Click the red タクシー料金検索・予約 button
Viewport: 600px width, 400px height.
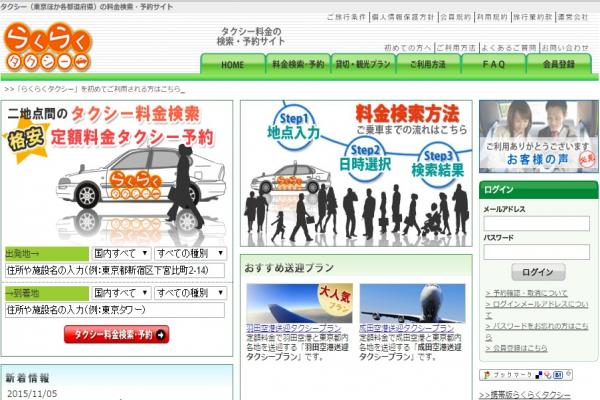116,335
